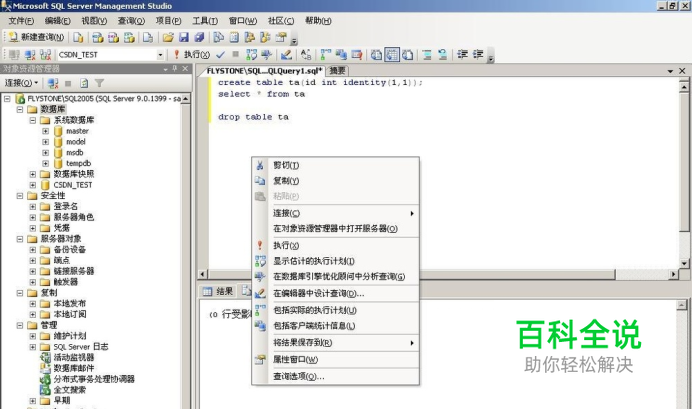Open the Connect (连接) dropdown in Object Explorer

click(x=21, y=83)
